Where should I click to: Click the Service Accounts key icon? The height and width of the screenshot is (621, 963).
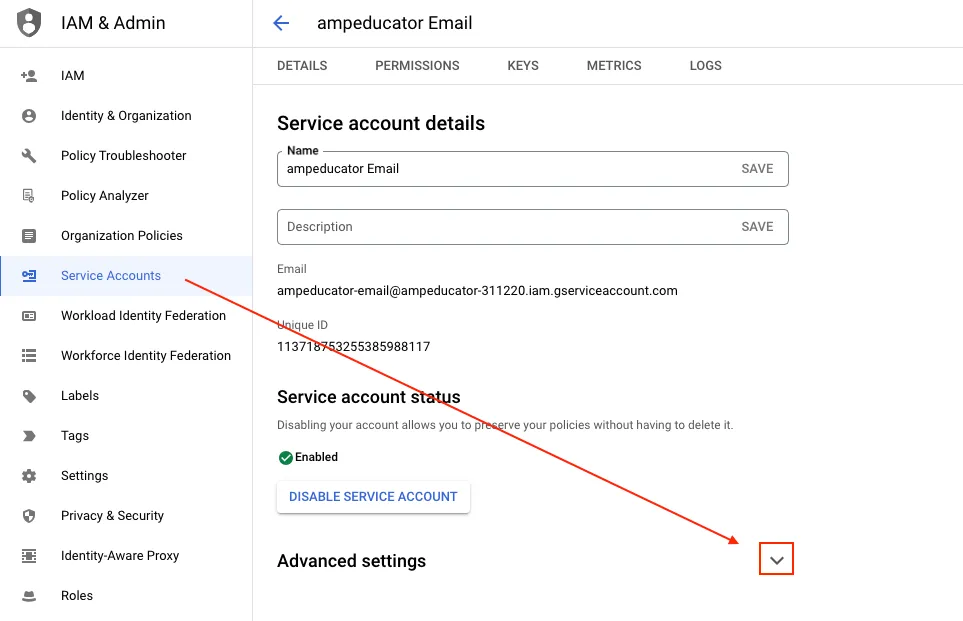click(x=29, y=276)
